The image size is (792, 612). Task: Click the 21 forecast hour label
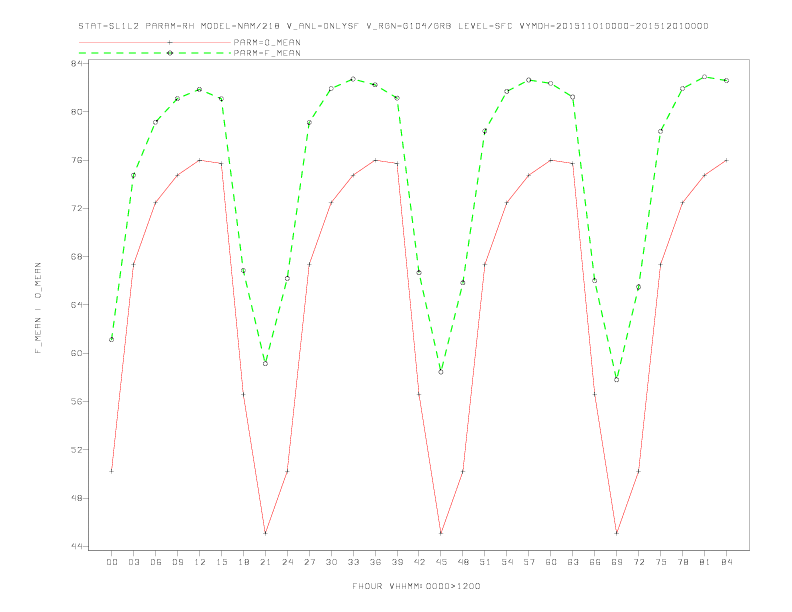[265, 562]
